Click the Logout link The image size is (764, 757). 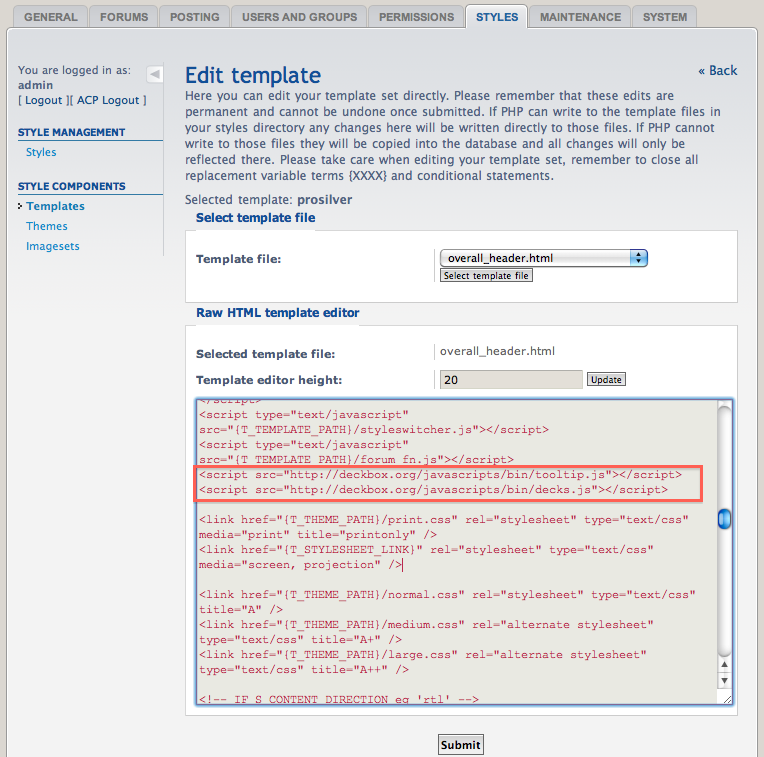[x=43, y=100]
